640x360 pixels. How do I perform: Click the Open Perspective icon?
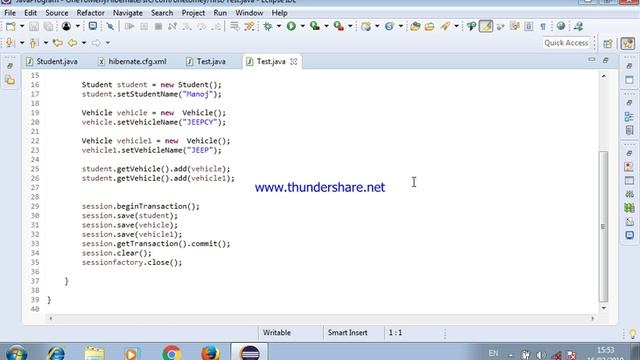pyautogui.click(x=608, y=43)
